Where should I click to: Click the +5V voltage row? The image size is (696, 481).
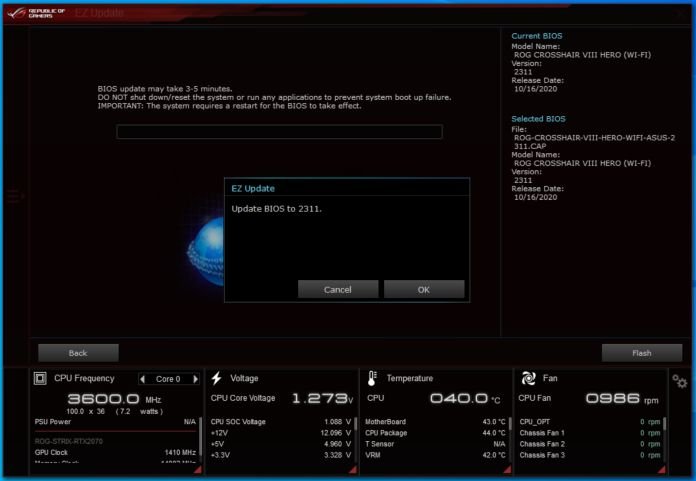281,444
